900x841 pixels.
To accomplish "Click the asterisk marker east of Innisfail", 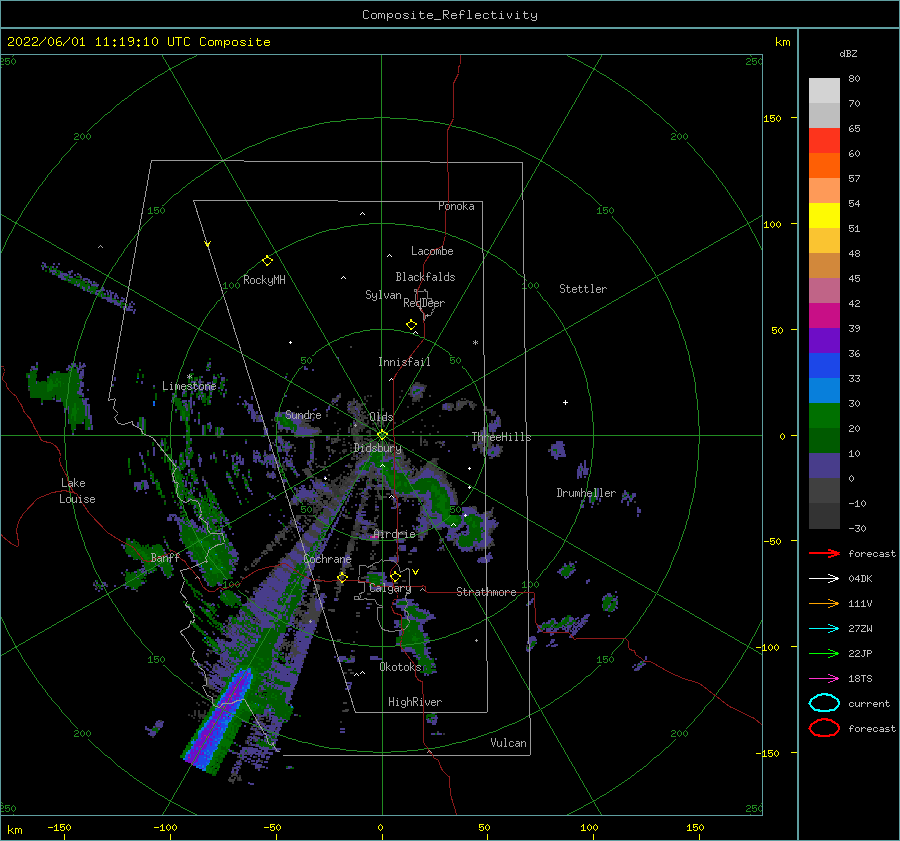I will click(475, 343).
